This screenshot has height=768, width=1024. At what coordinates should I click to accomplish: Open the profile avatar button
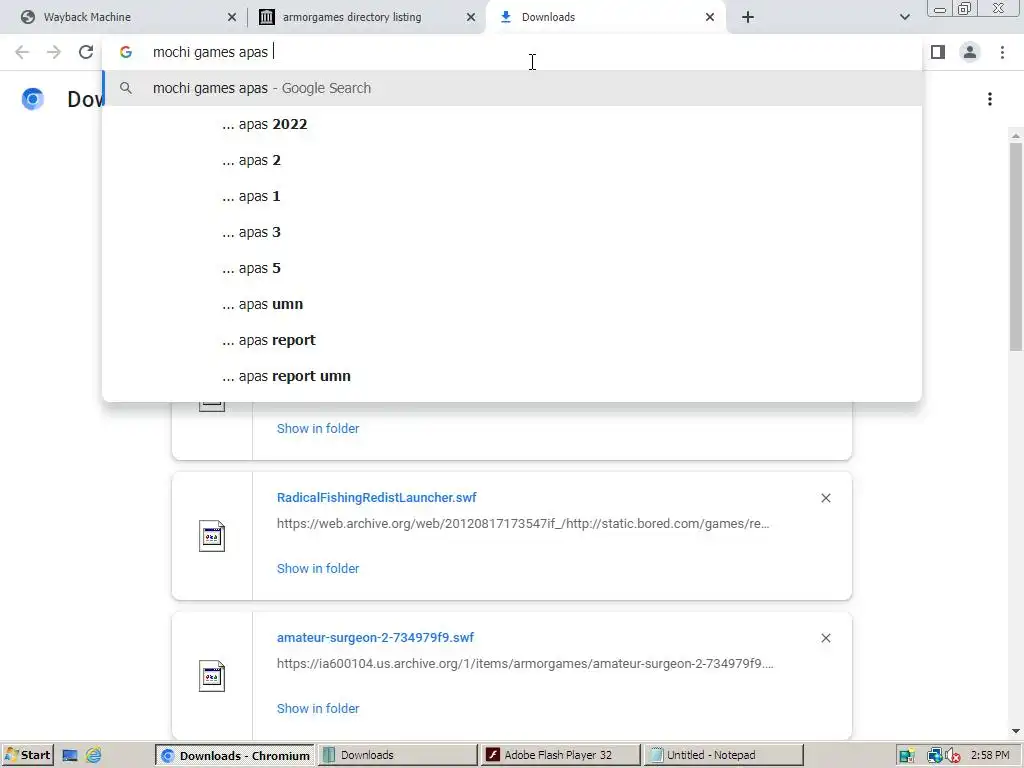pyautogui.click(x=970, y=52)
